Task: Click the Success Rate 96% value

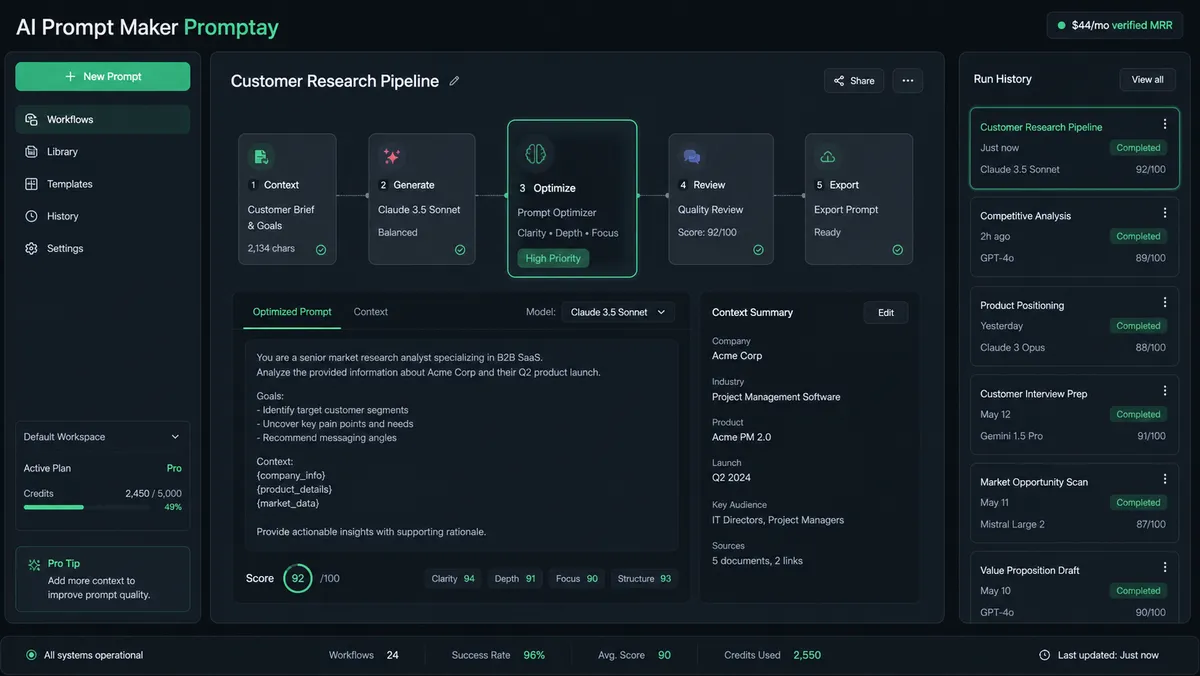Action: click(534, 655)
